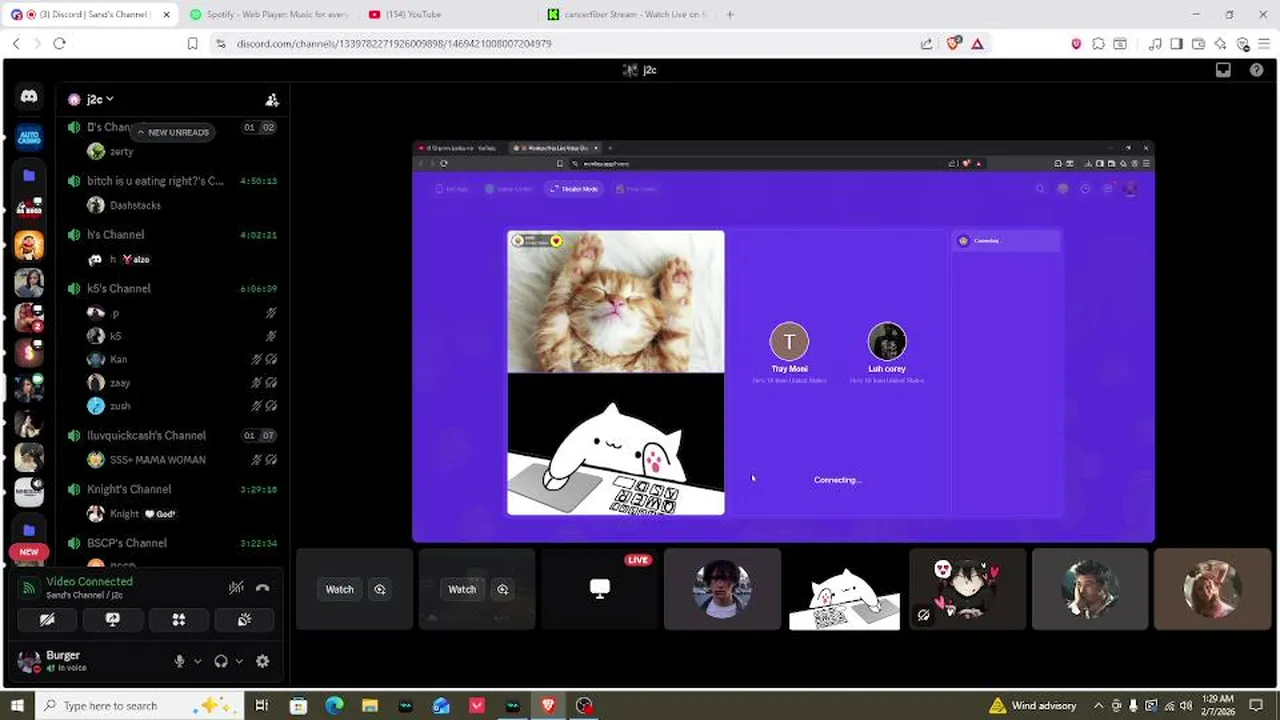
Task: Expand the headphone output options chevron
Action: click(239, 661)
